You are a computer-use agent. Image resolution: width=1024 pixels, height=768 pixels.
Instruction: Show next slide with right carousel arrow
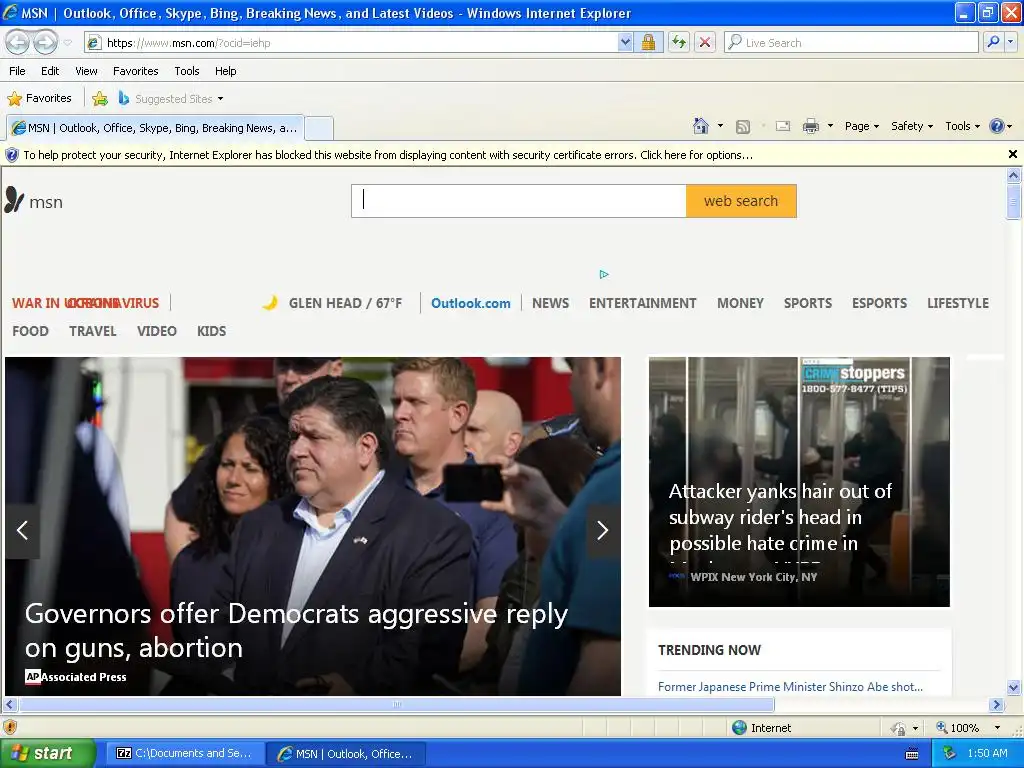[x=603, y=530]
